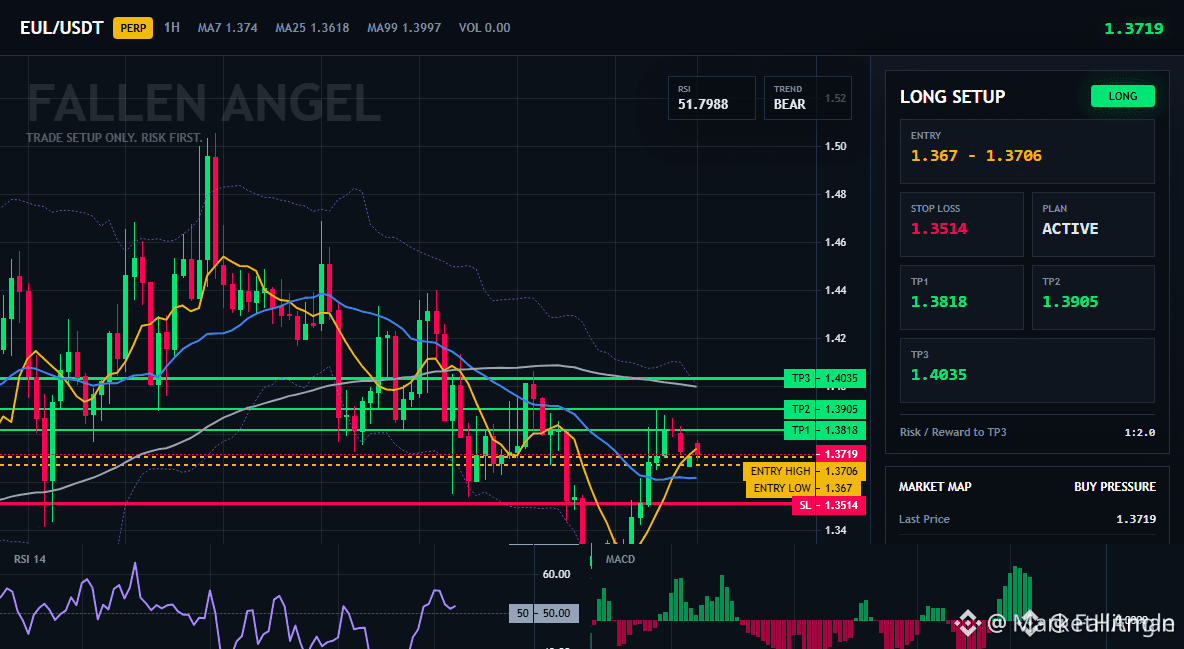The image size is (1184, 649).
Task: Click the red SL 1.3514 chart tag
Action: tap(829, 505)
